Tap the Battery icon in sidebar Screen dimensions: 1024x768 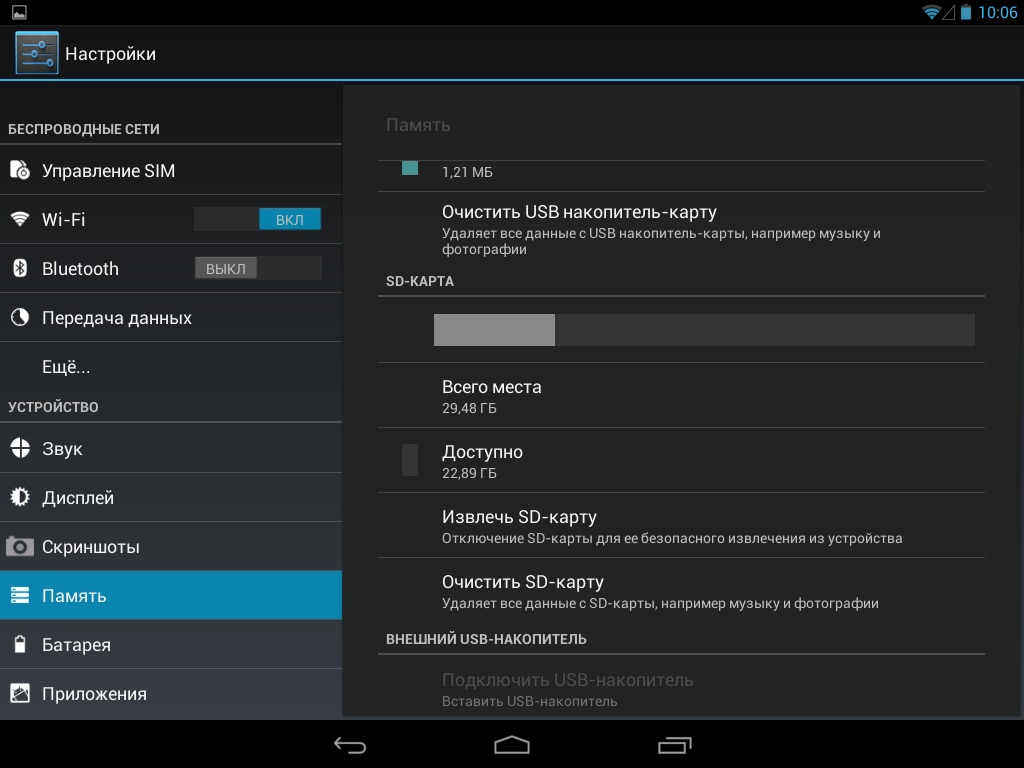[20, 645]
